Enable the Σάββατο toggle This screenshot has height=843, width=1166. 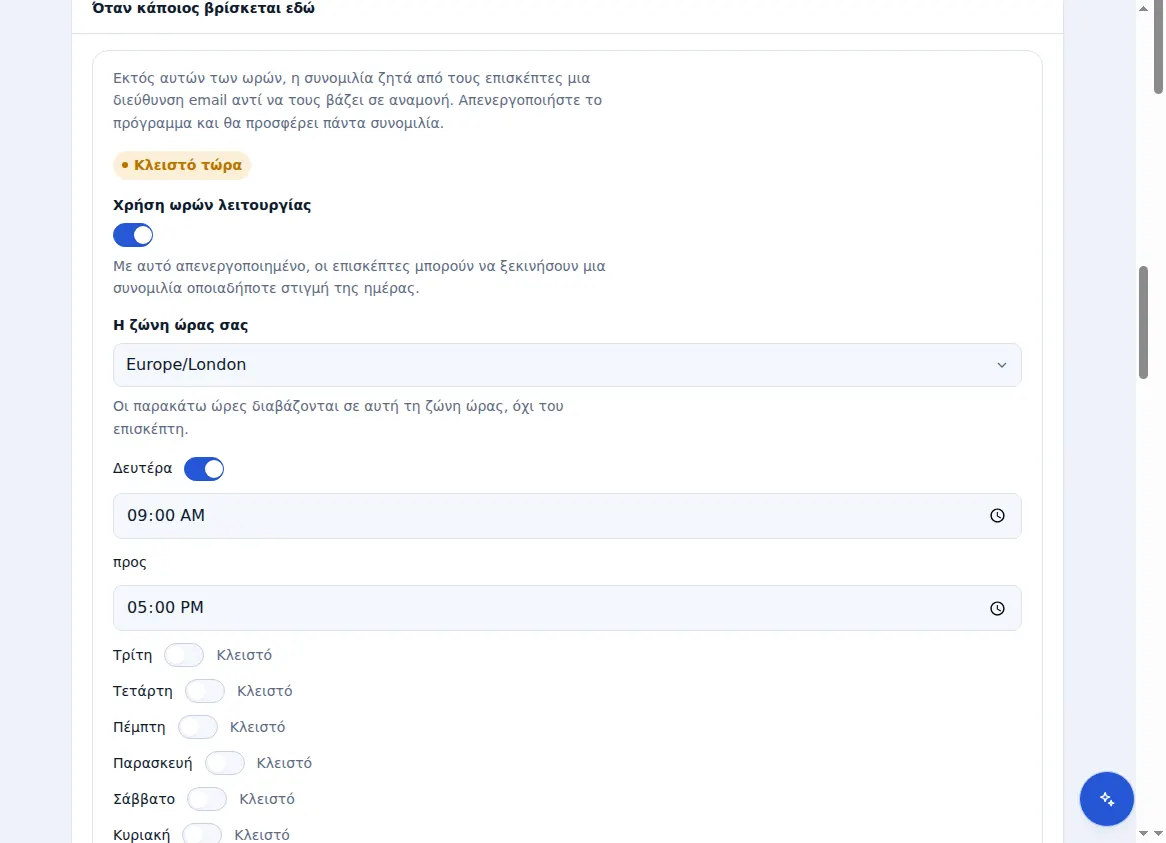click(x=207, y=799)
